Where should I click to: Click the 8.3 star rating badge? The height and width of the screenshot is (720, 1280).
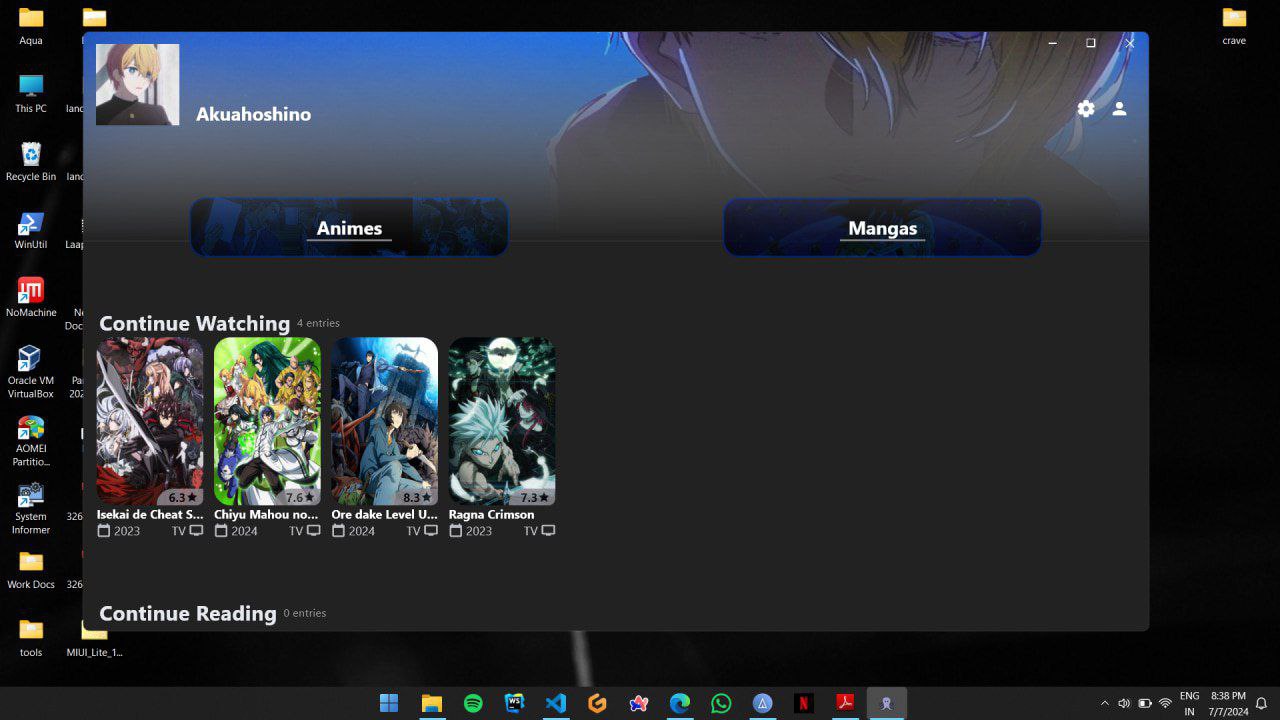click(417, 497)
